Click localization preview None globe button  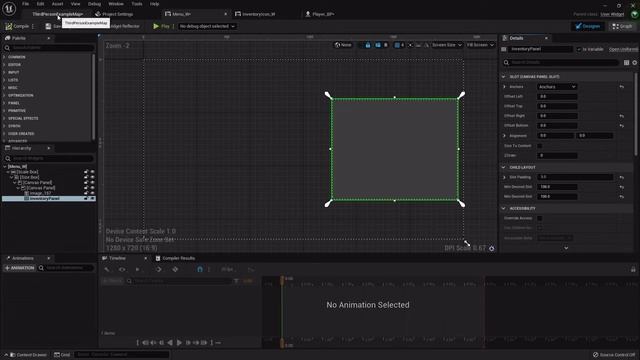click(343, 45)
